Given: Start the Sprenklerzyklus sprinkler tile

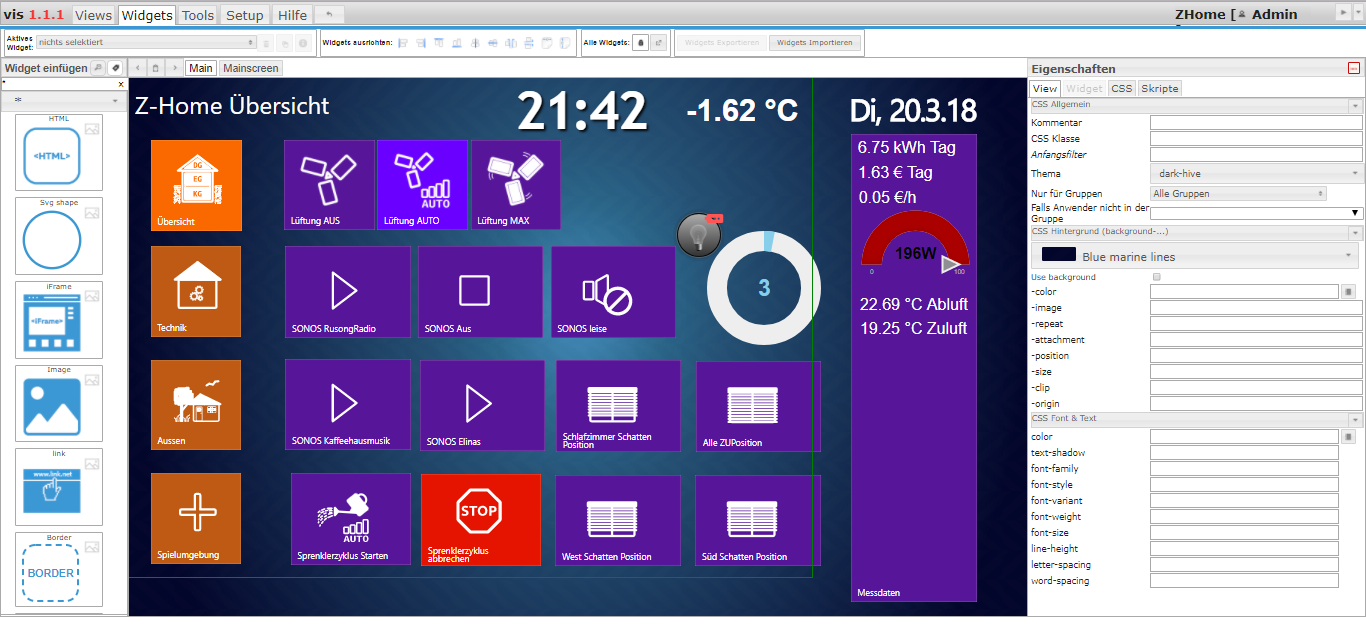Looking at the screenshot, I should pyautogui.click(x=350, y=519).
